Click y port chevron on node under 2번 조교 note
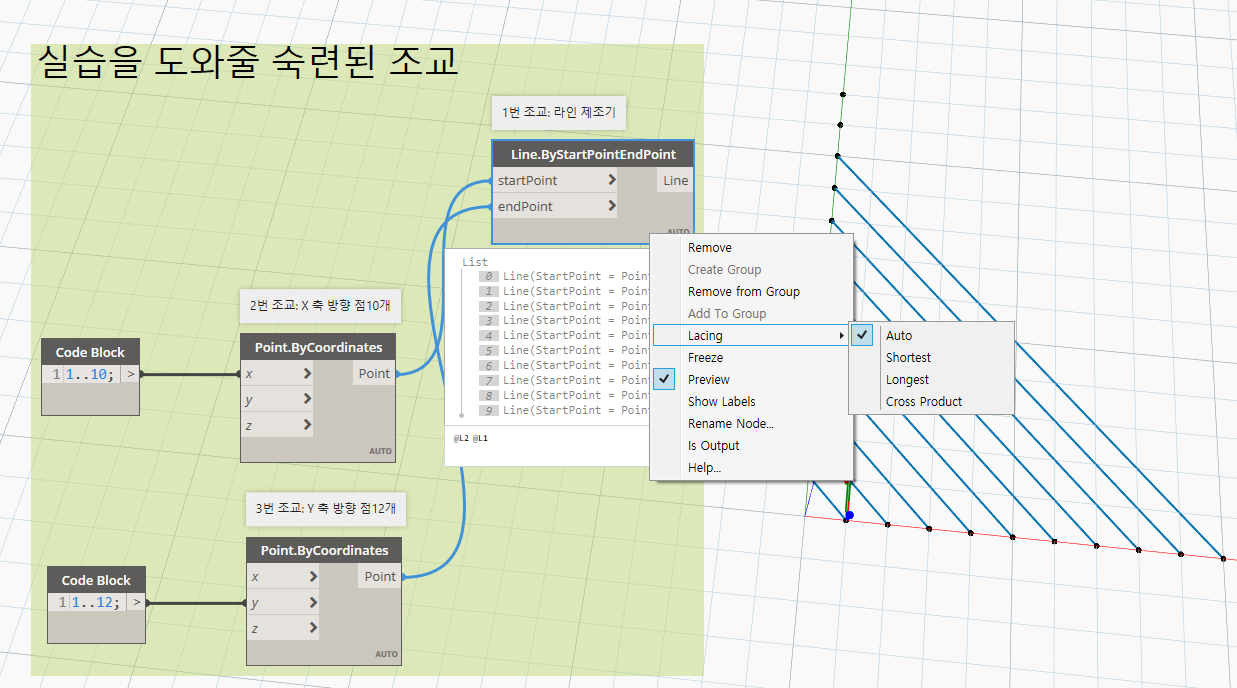 point(307,399)
